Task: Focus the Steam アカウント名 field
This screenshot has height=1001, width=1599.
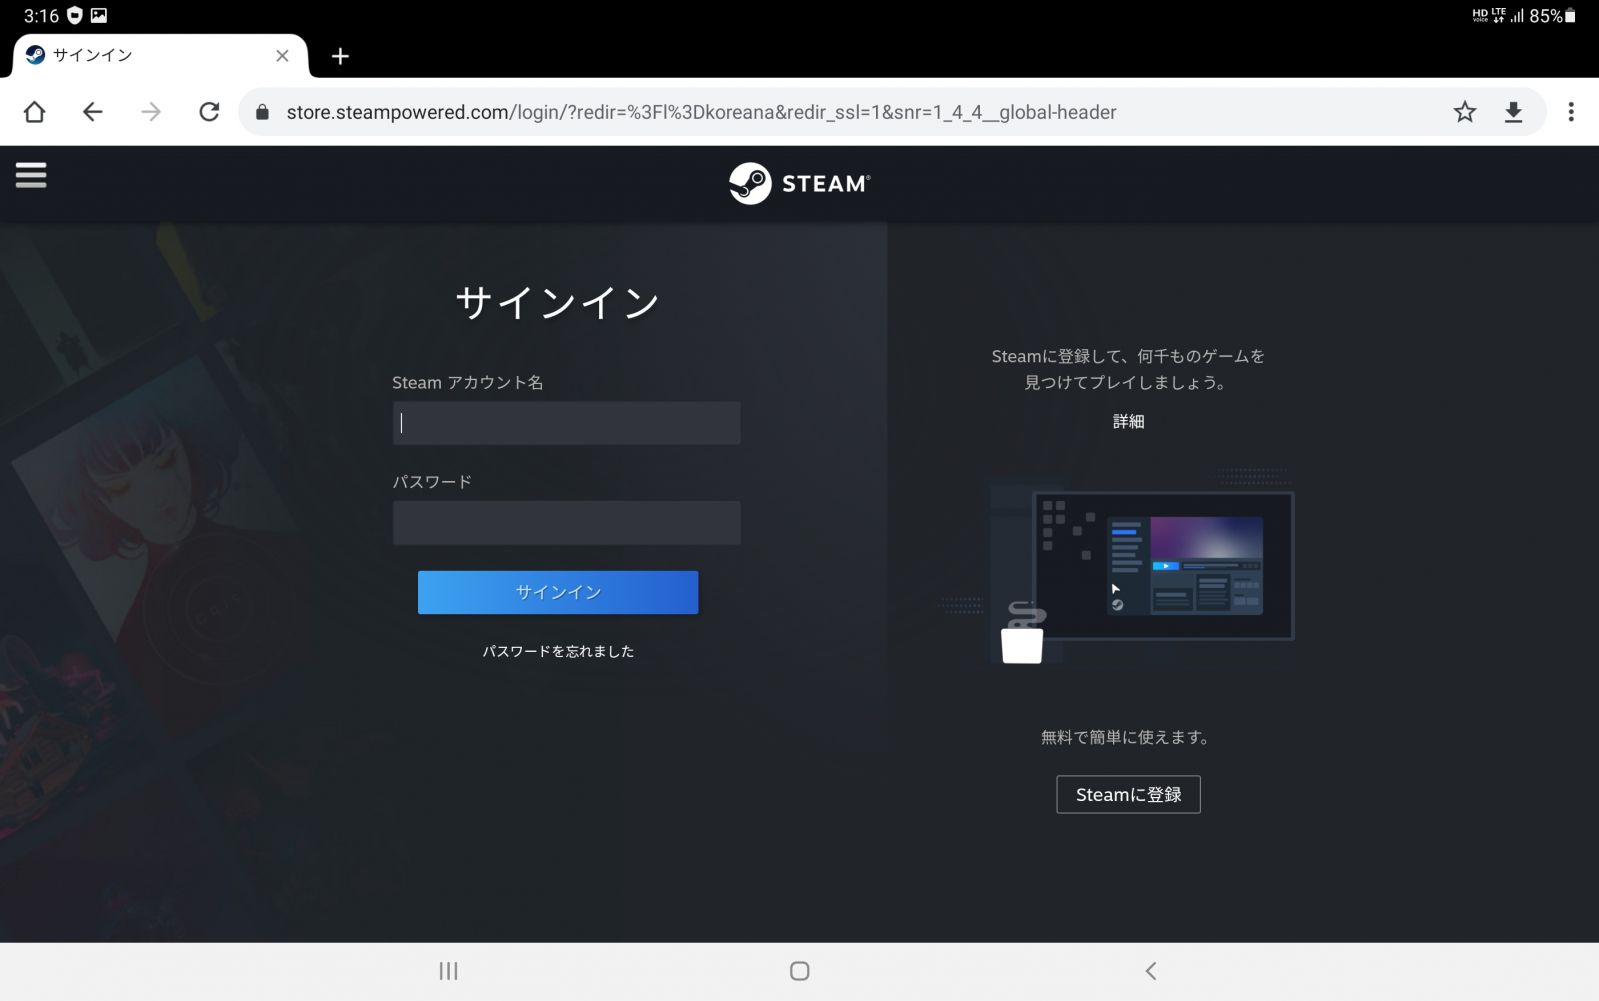Action: [x=566, y=423]
